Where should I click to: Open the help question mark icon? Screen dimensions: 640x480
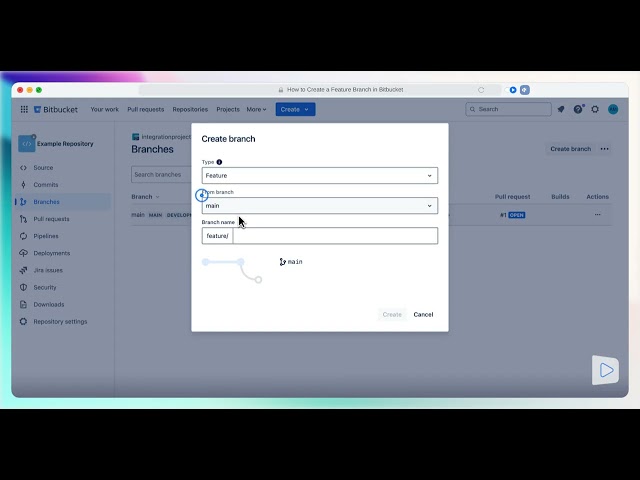pos(578,109)
